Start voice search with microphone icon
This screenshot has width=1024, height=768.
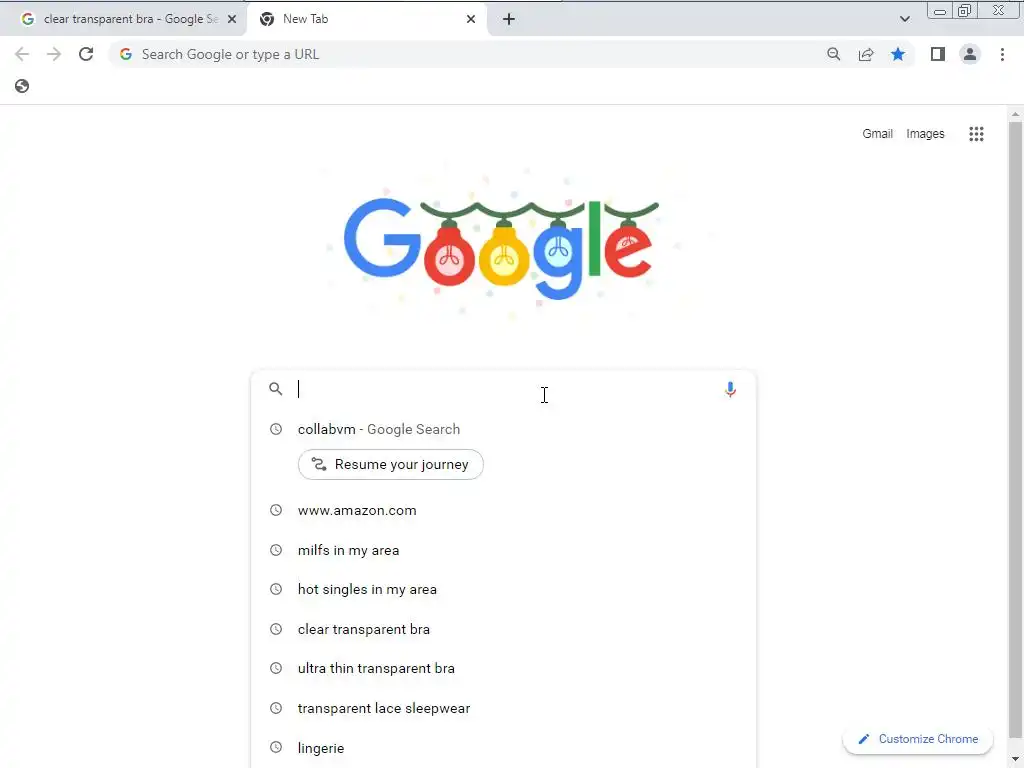[x=730, y=390]
